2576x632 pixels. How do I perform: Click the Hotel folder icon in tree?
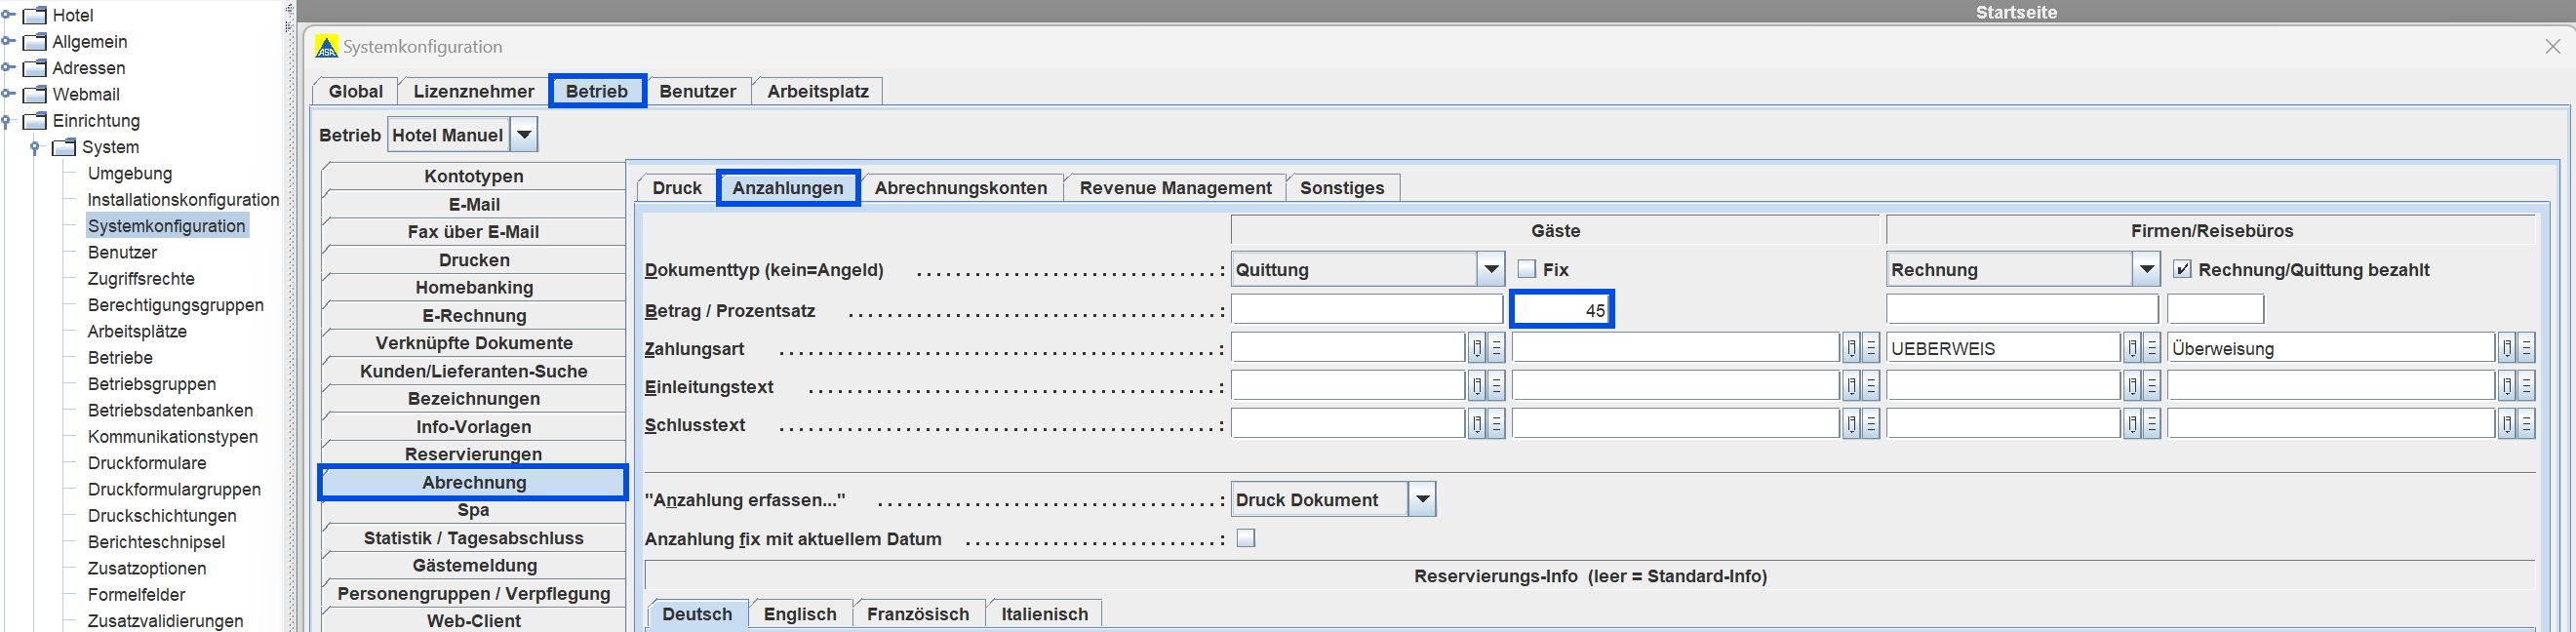click(35, 15)
